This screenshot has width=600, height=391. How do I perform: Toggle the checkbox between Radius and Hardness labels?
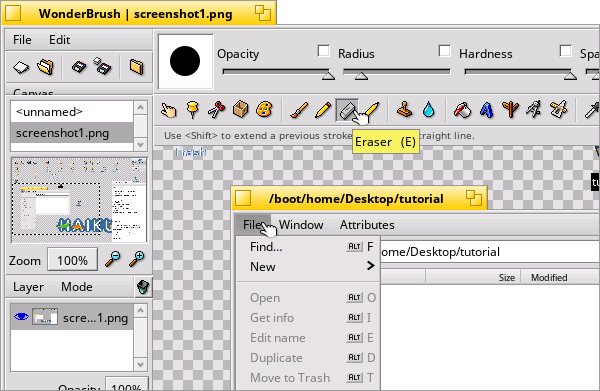445,51
